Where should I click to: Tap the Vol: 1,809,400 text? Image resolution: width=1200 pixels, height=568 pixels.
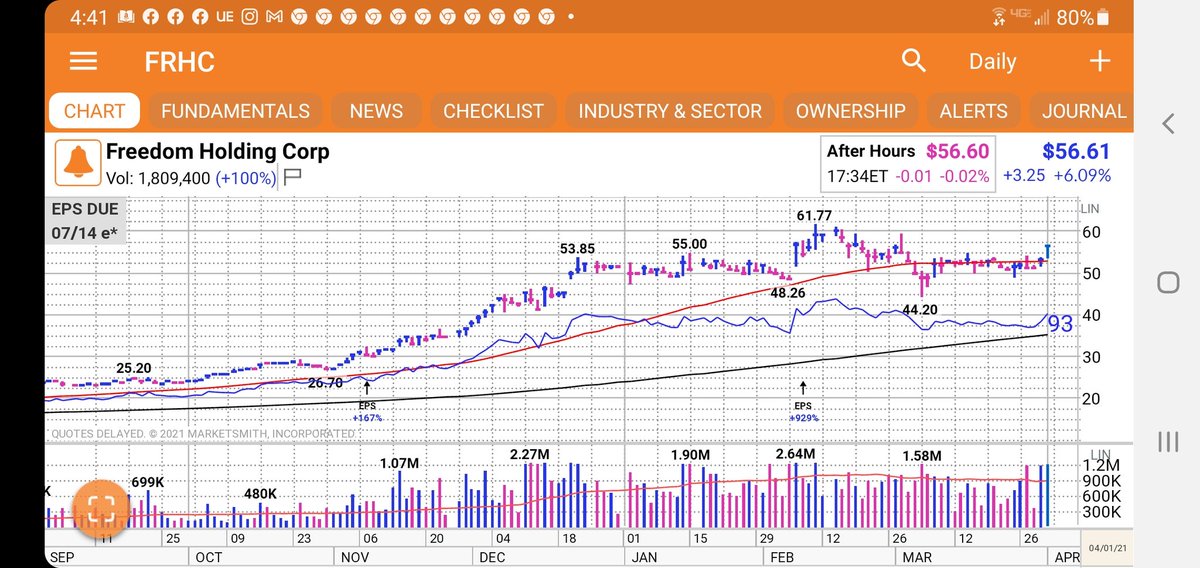(x=160, y=177)
